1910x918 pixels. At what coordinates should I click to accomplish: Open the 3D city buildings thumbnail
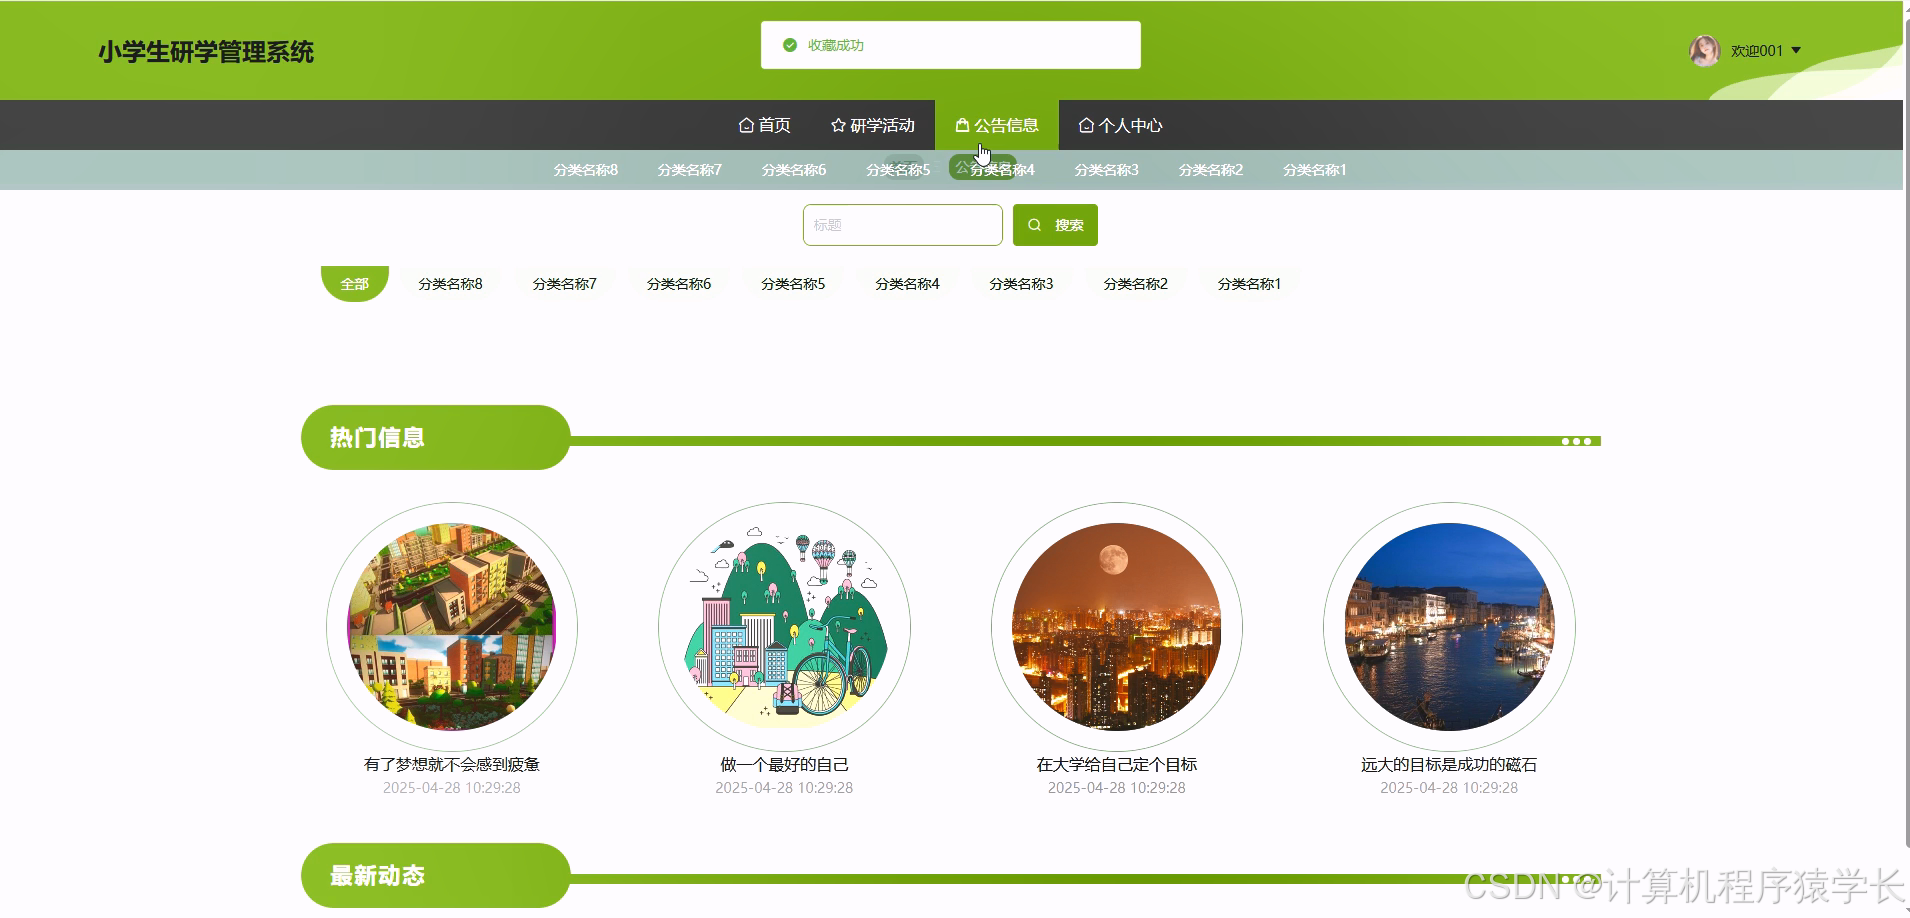[x=452, y=627]
